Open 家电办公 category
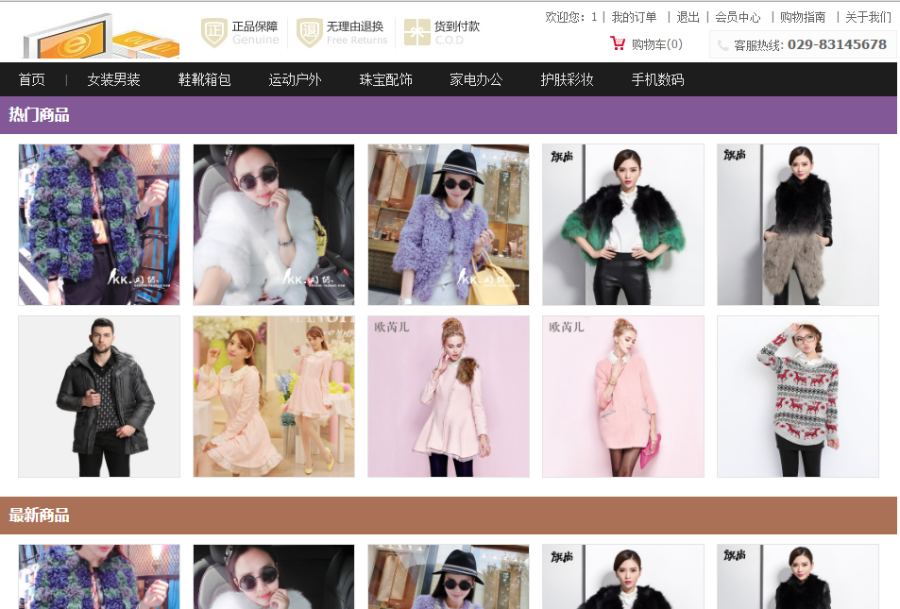This screenshot has height=609, width=900. coord(476,80)
